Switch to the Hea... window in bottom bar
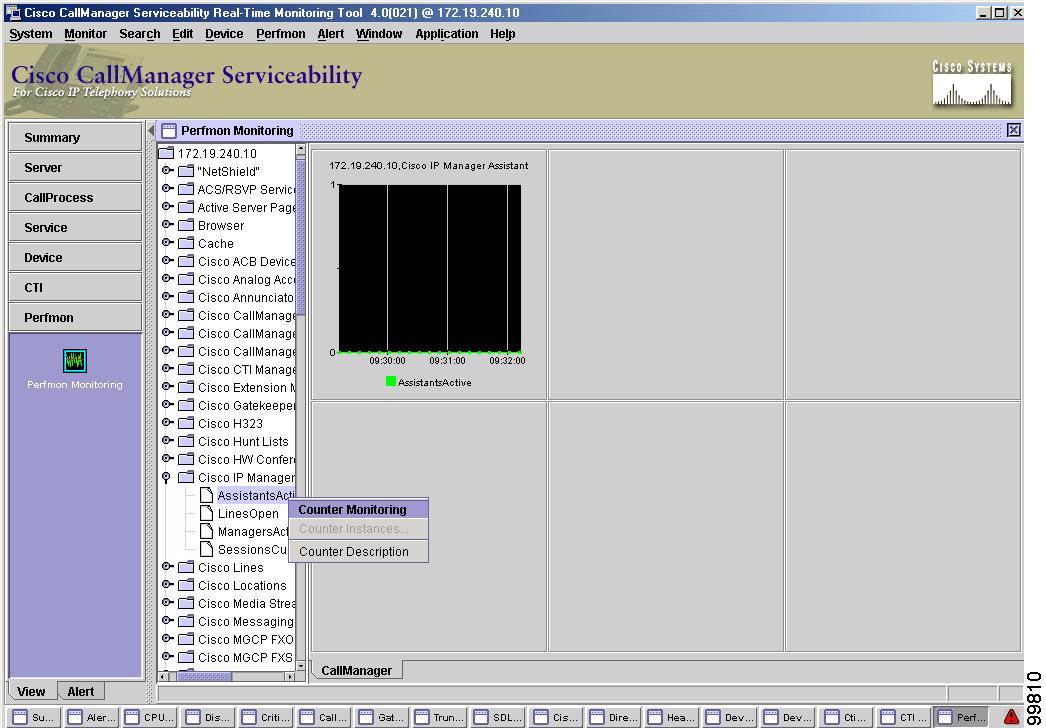The height and width of the screenshot is (728, 1046). (672, 717)
